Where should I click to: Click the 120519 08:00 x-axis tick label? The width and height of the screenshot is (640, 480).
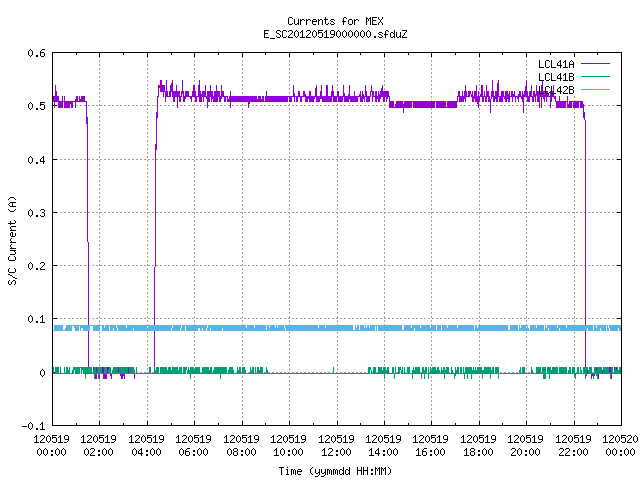(242, 445)
